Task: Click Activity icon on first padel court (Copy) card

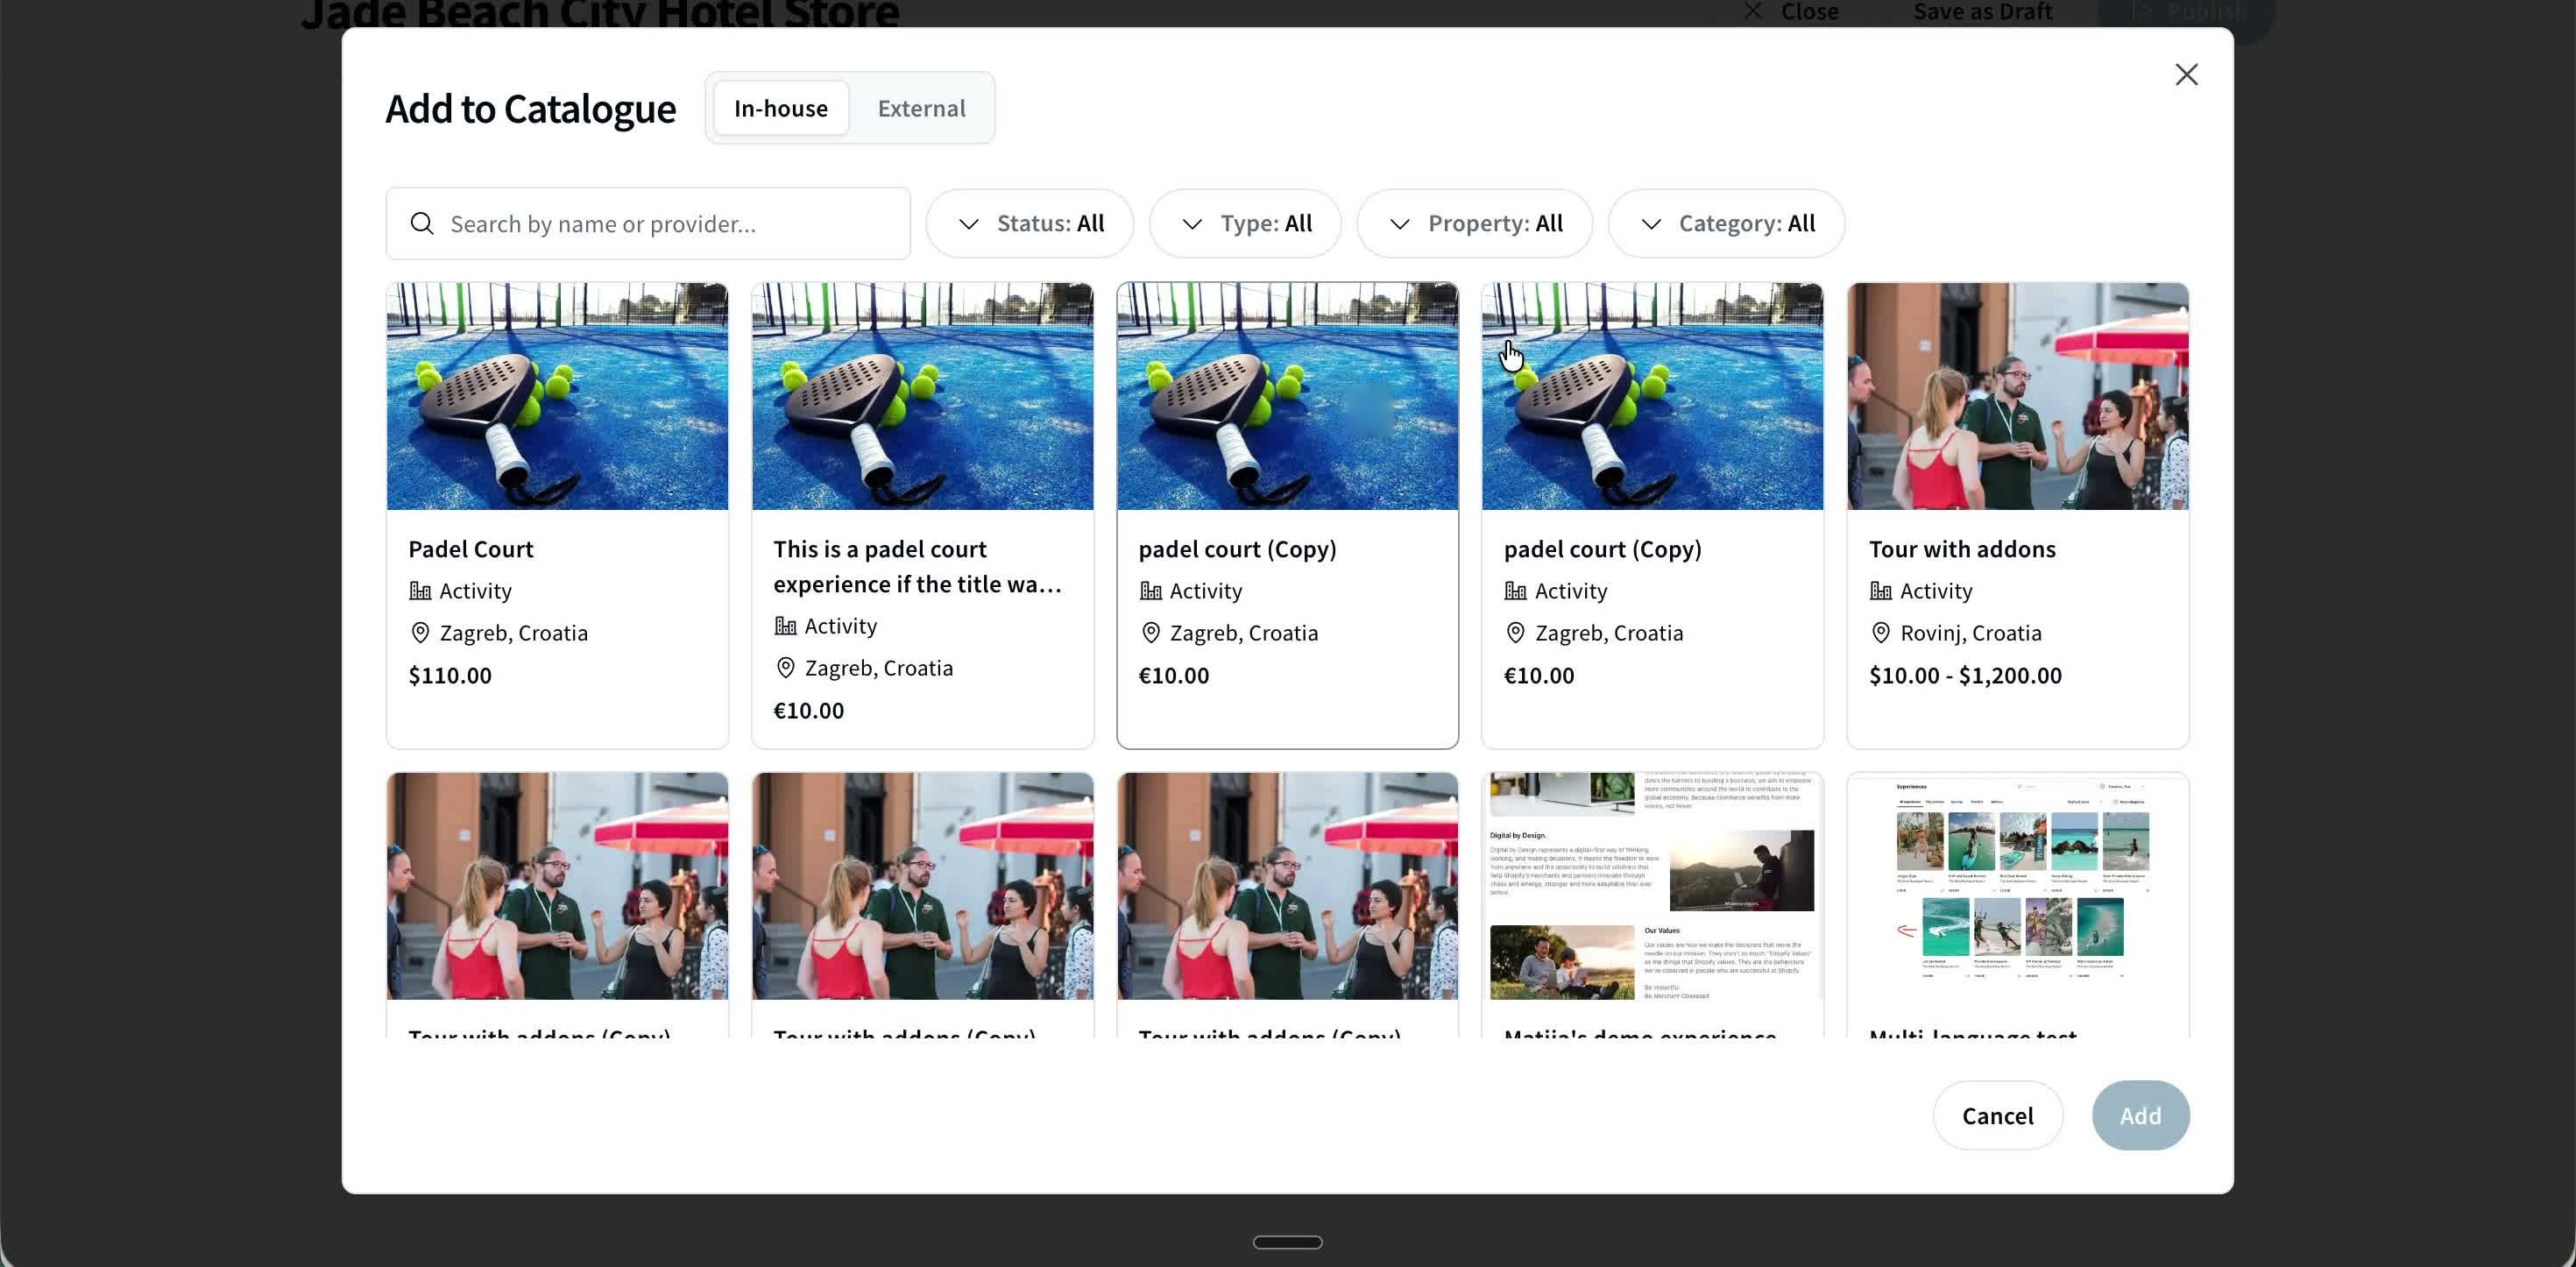Action: click(x=1151, y=591)
